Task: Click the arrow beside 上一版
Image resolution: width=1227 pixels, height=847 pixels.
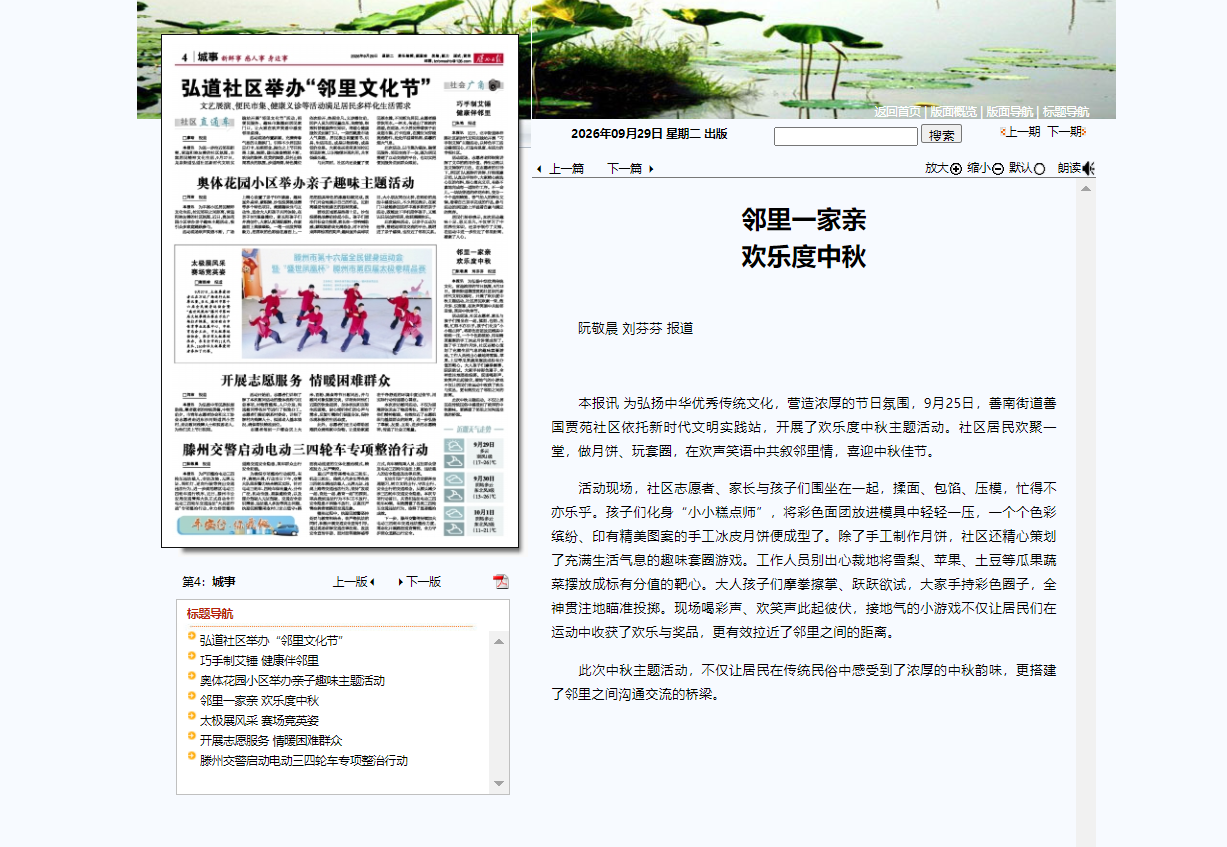Action: click(372, 582)
